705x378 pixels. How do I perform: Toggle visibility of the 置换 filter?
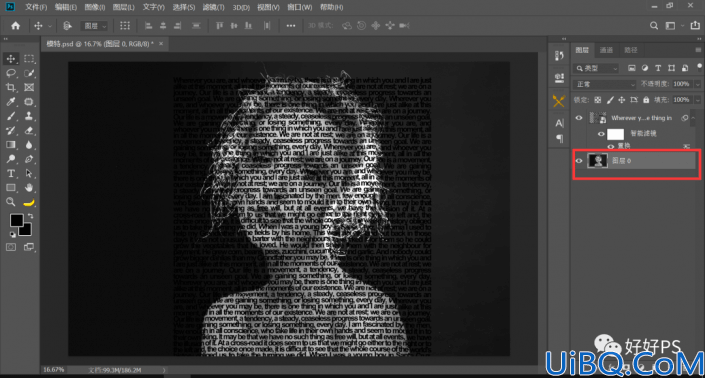pos(611,146)
